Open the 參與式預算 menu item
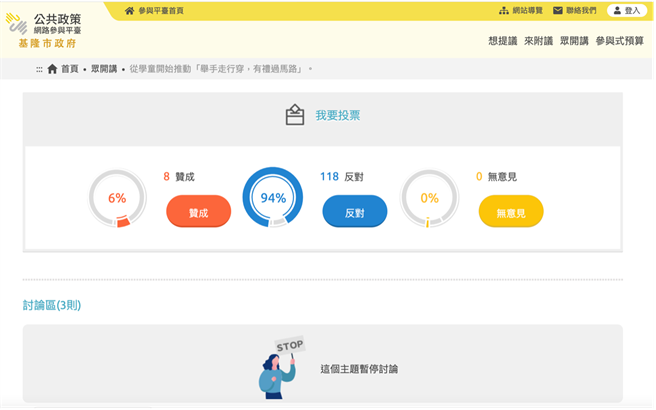Viewport: 656px width, 410px height. pyautogui.click(x=620, y=41)
